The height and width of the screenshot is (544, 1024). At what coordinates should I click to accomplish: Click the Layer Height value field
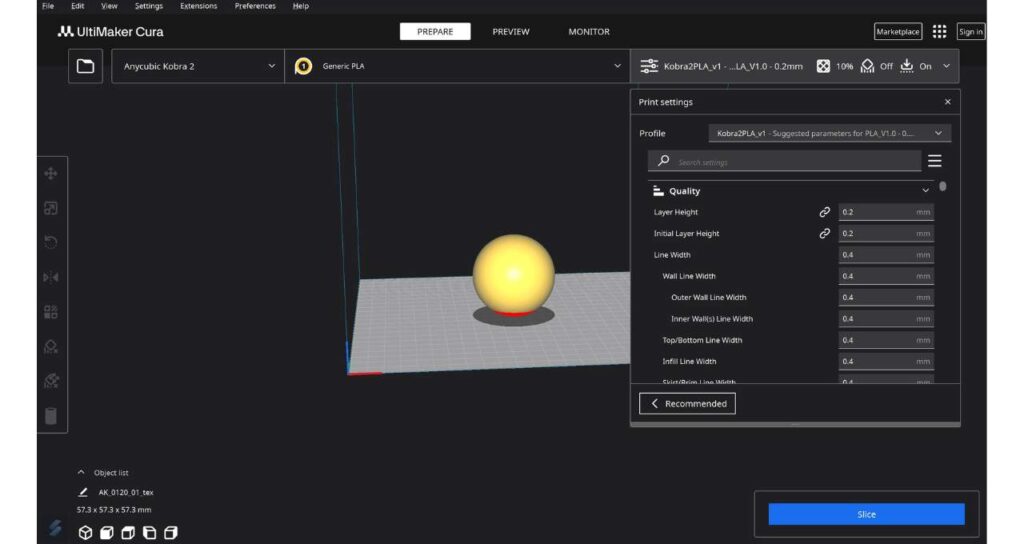coord(886,212)
